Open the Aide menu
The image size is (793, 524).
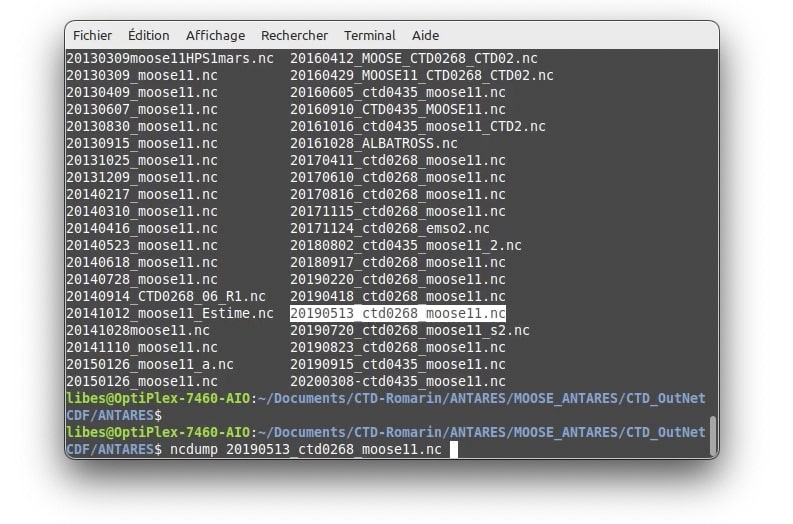426,35
